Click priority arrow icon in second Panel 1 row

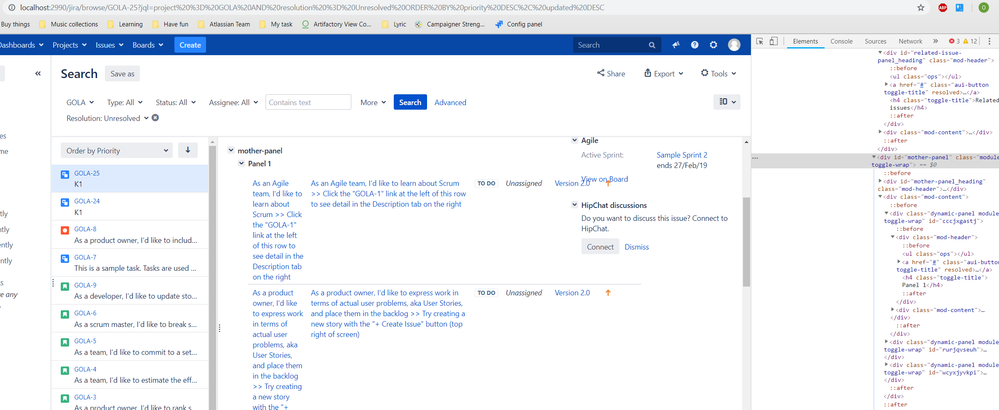[608, 293]
